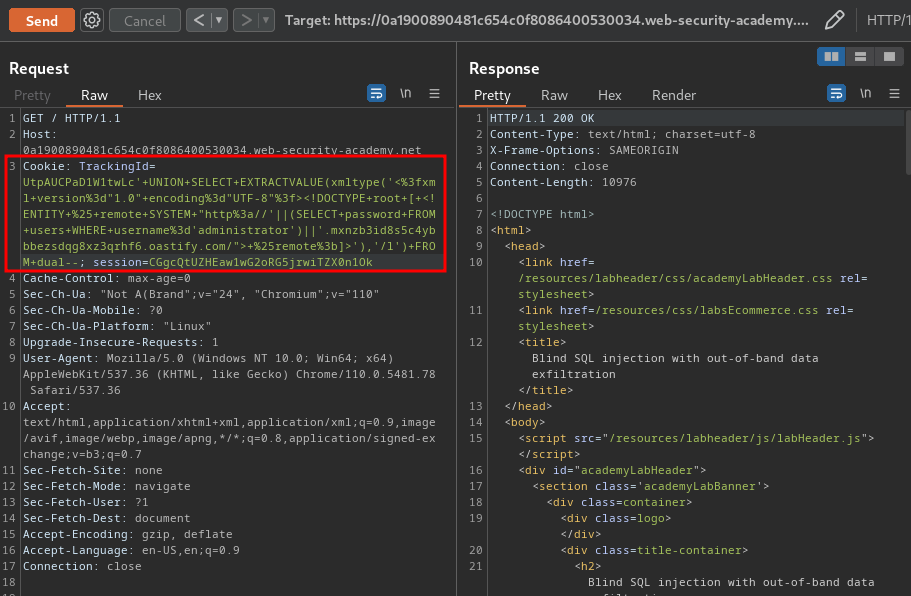
Task: Switch Response view to Raw tab
Action: click(554, 95)
